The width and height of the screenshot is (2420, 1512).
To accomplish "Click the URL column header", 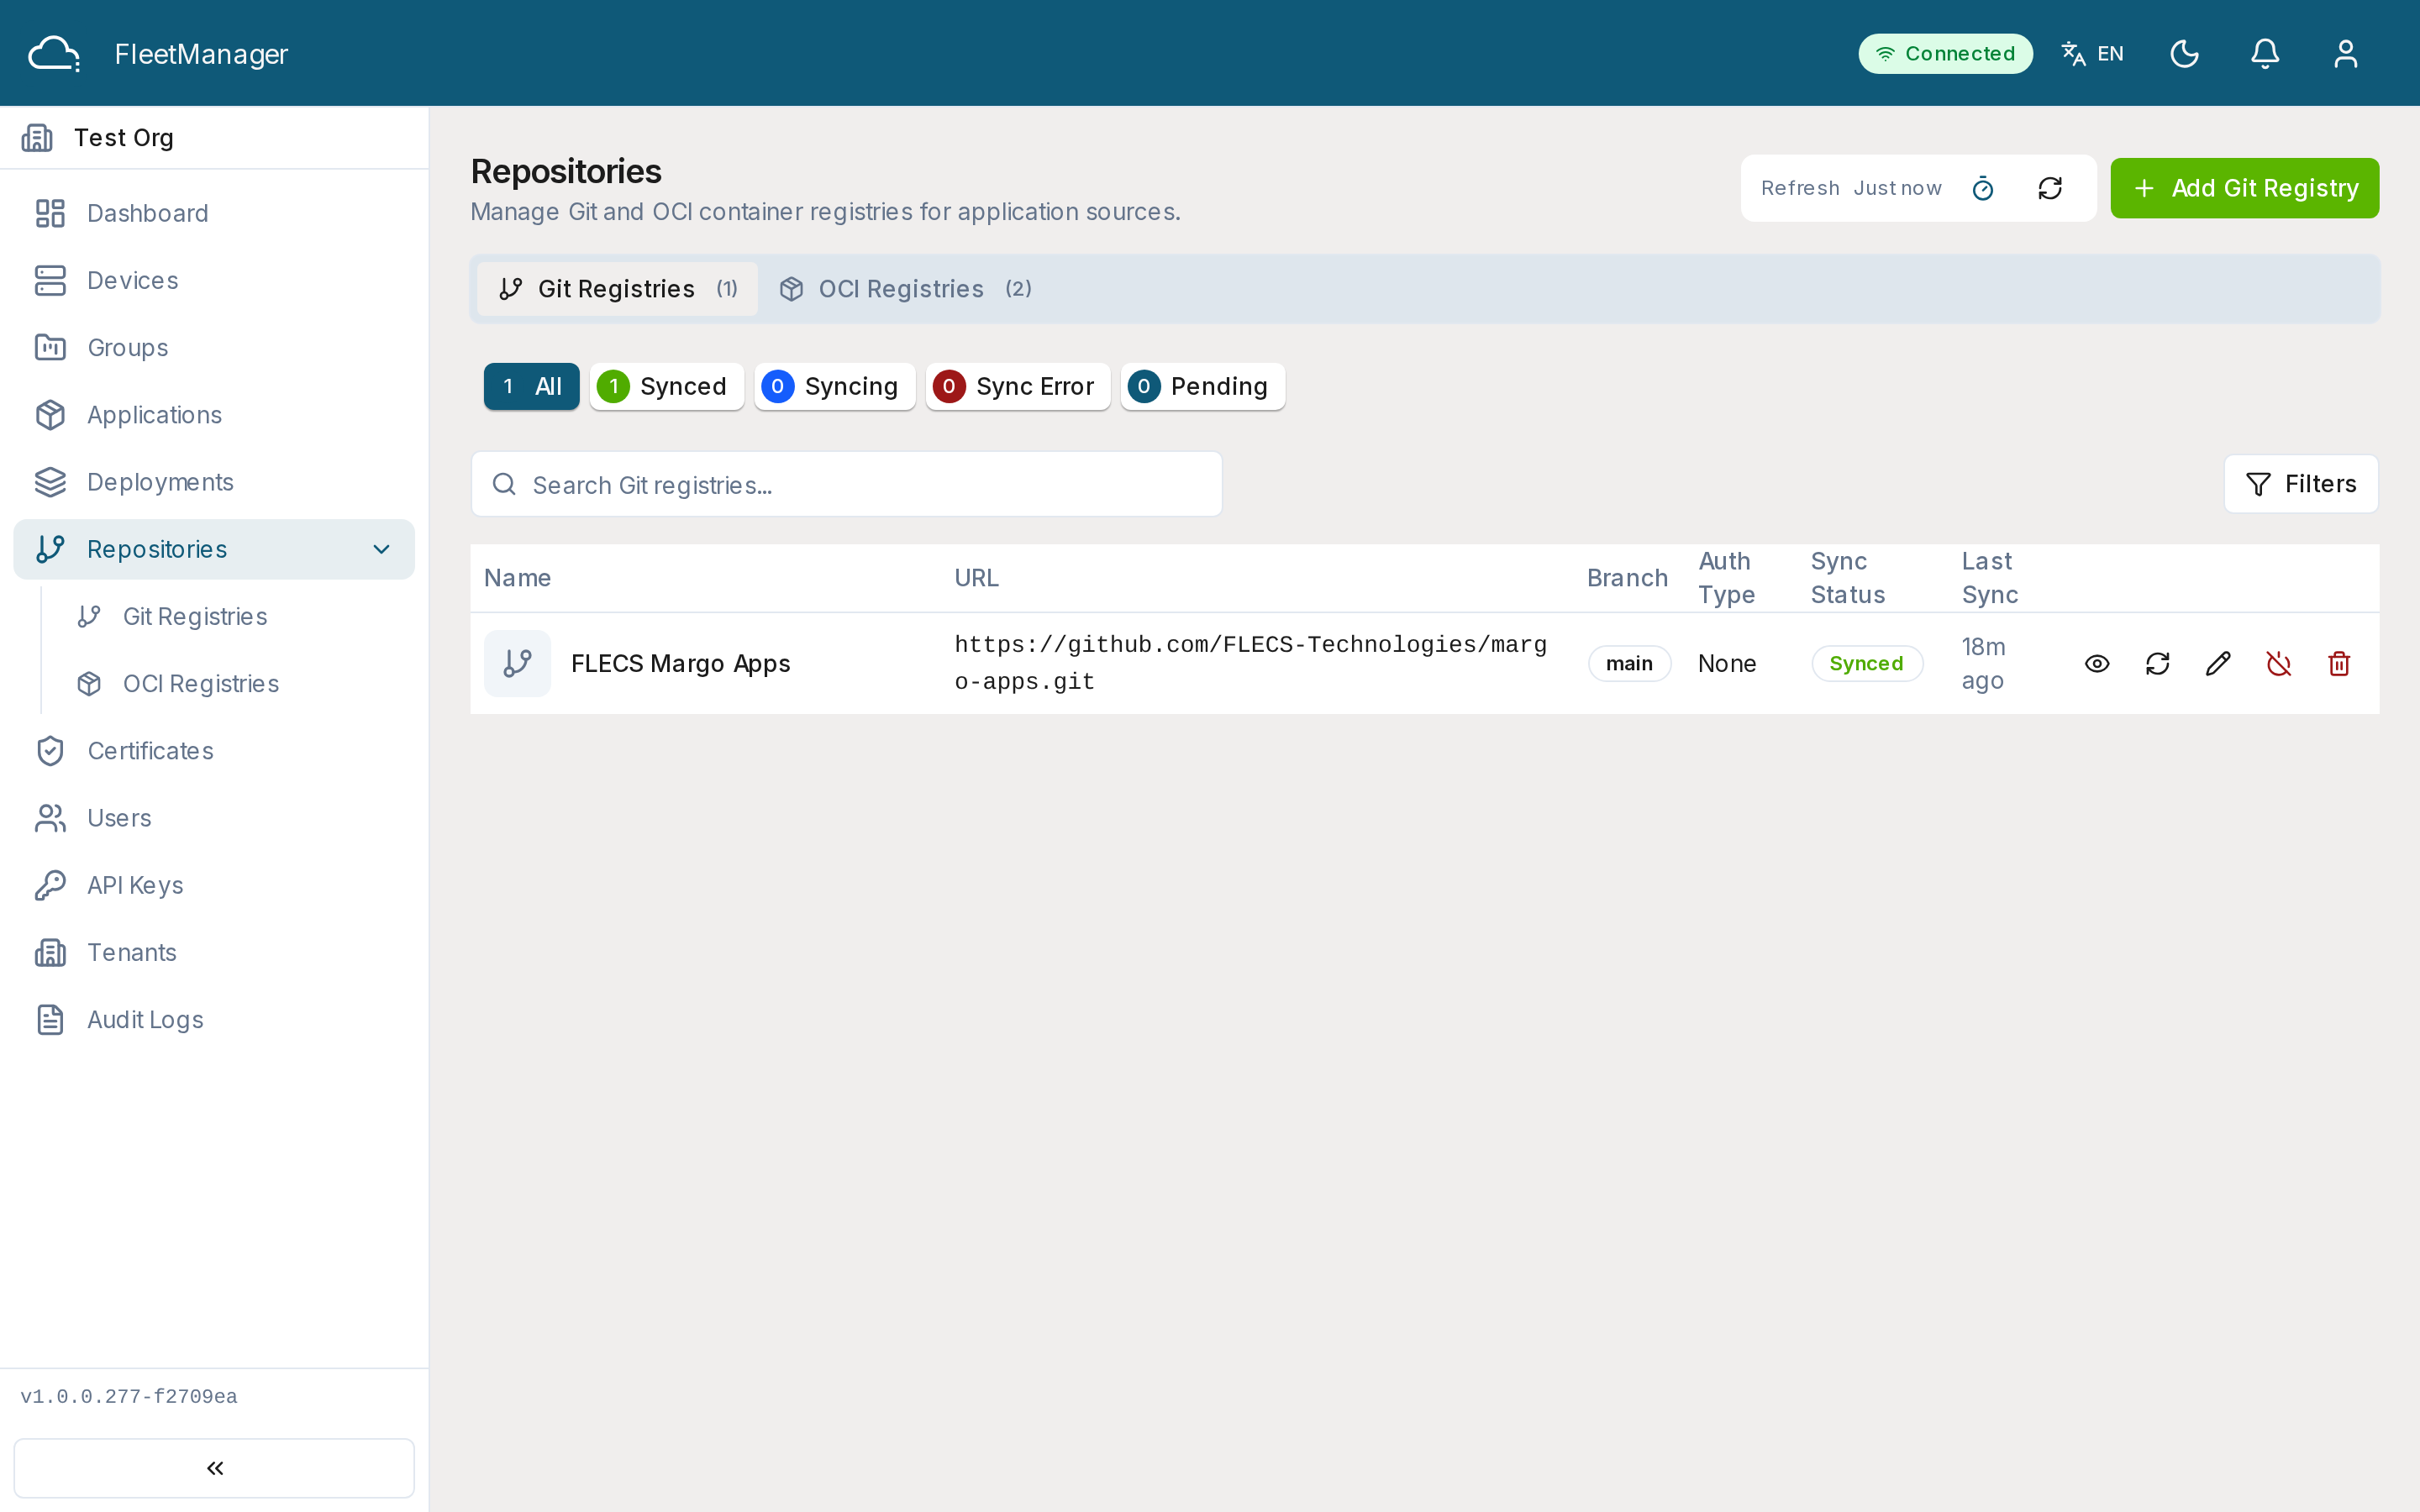I will click(976, 578).
